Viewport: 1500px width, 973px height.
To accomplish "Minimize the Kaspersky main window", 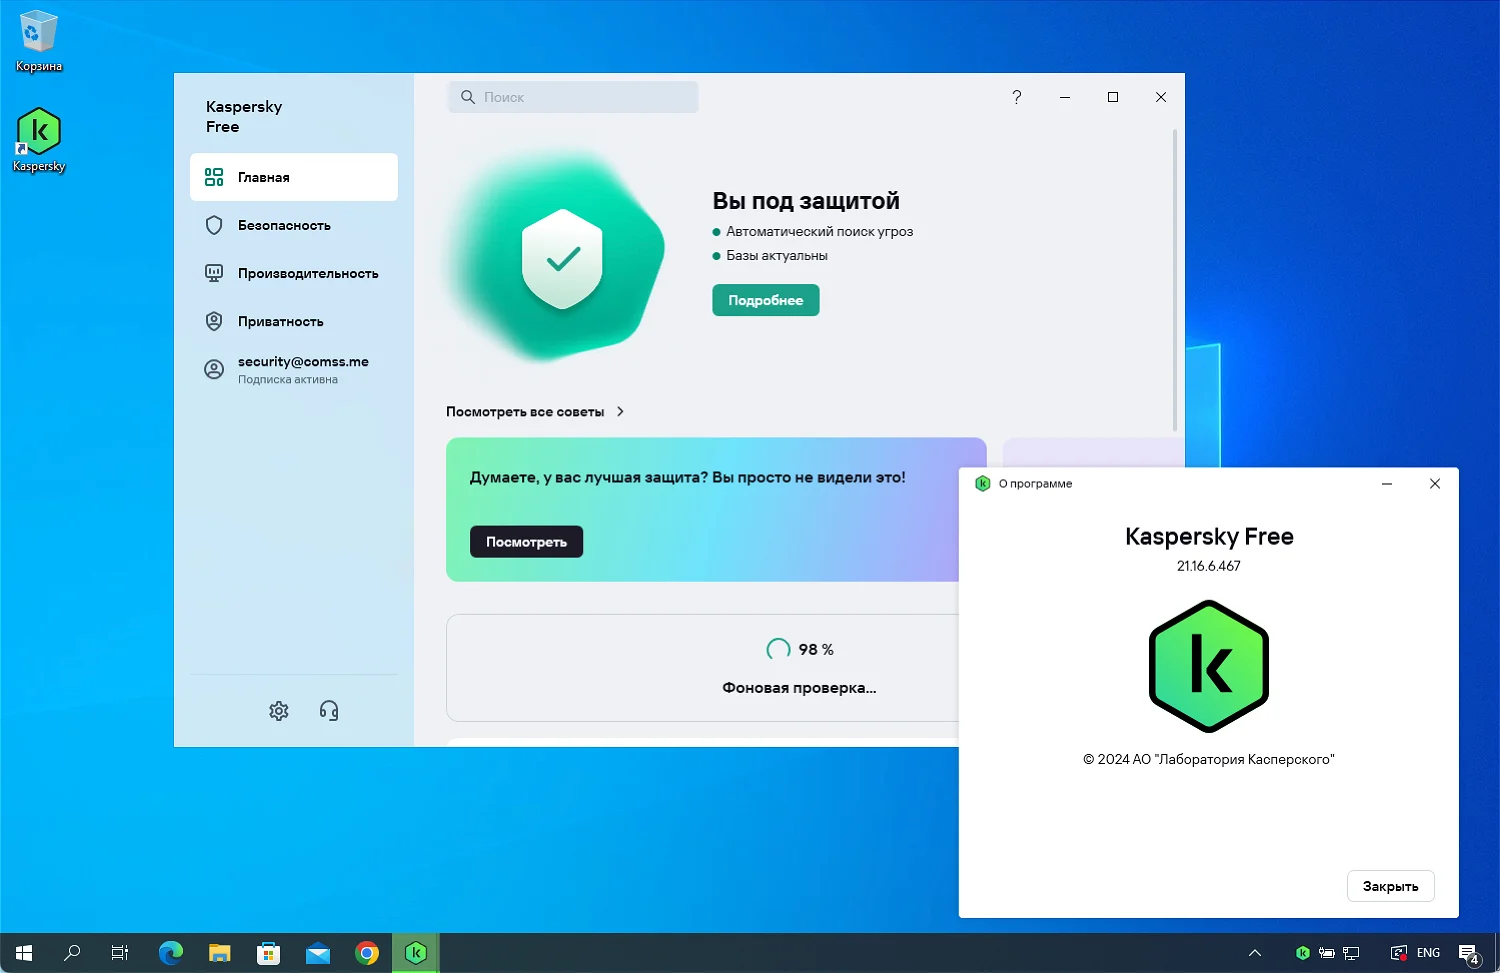I will 1065,97.
